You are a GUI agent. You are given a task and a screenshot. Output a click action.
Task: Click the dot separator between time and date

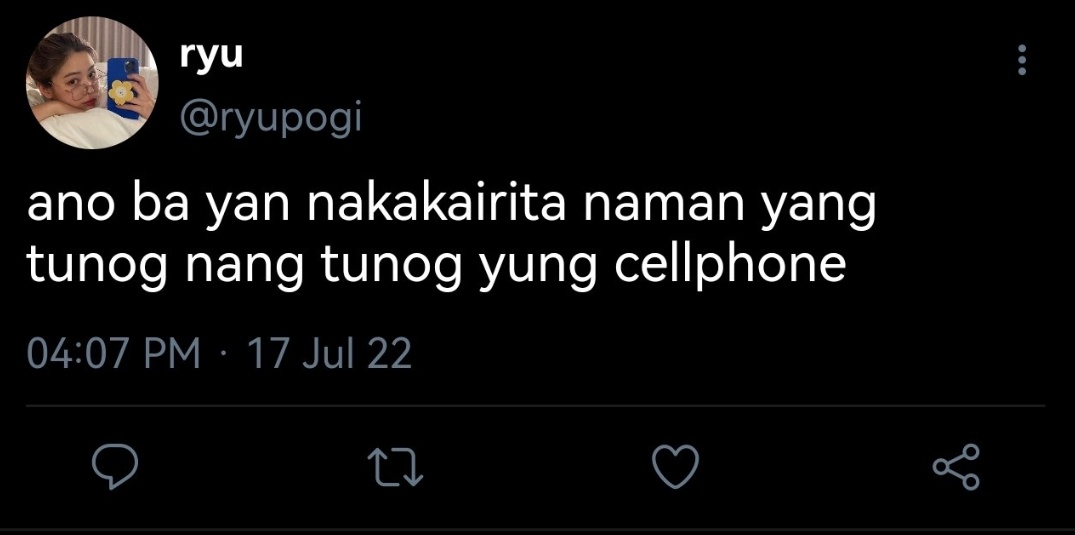224,356
